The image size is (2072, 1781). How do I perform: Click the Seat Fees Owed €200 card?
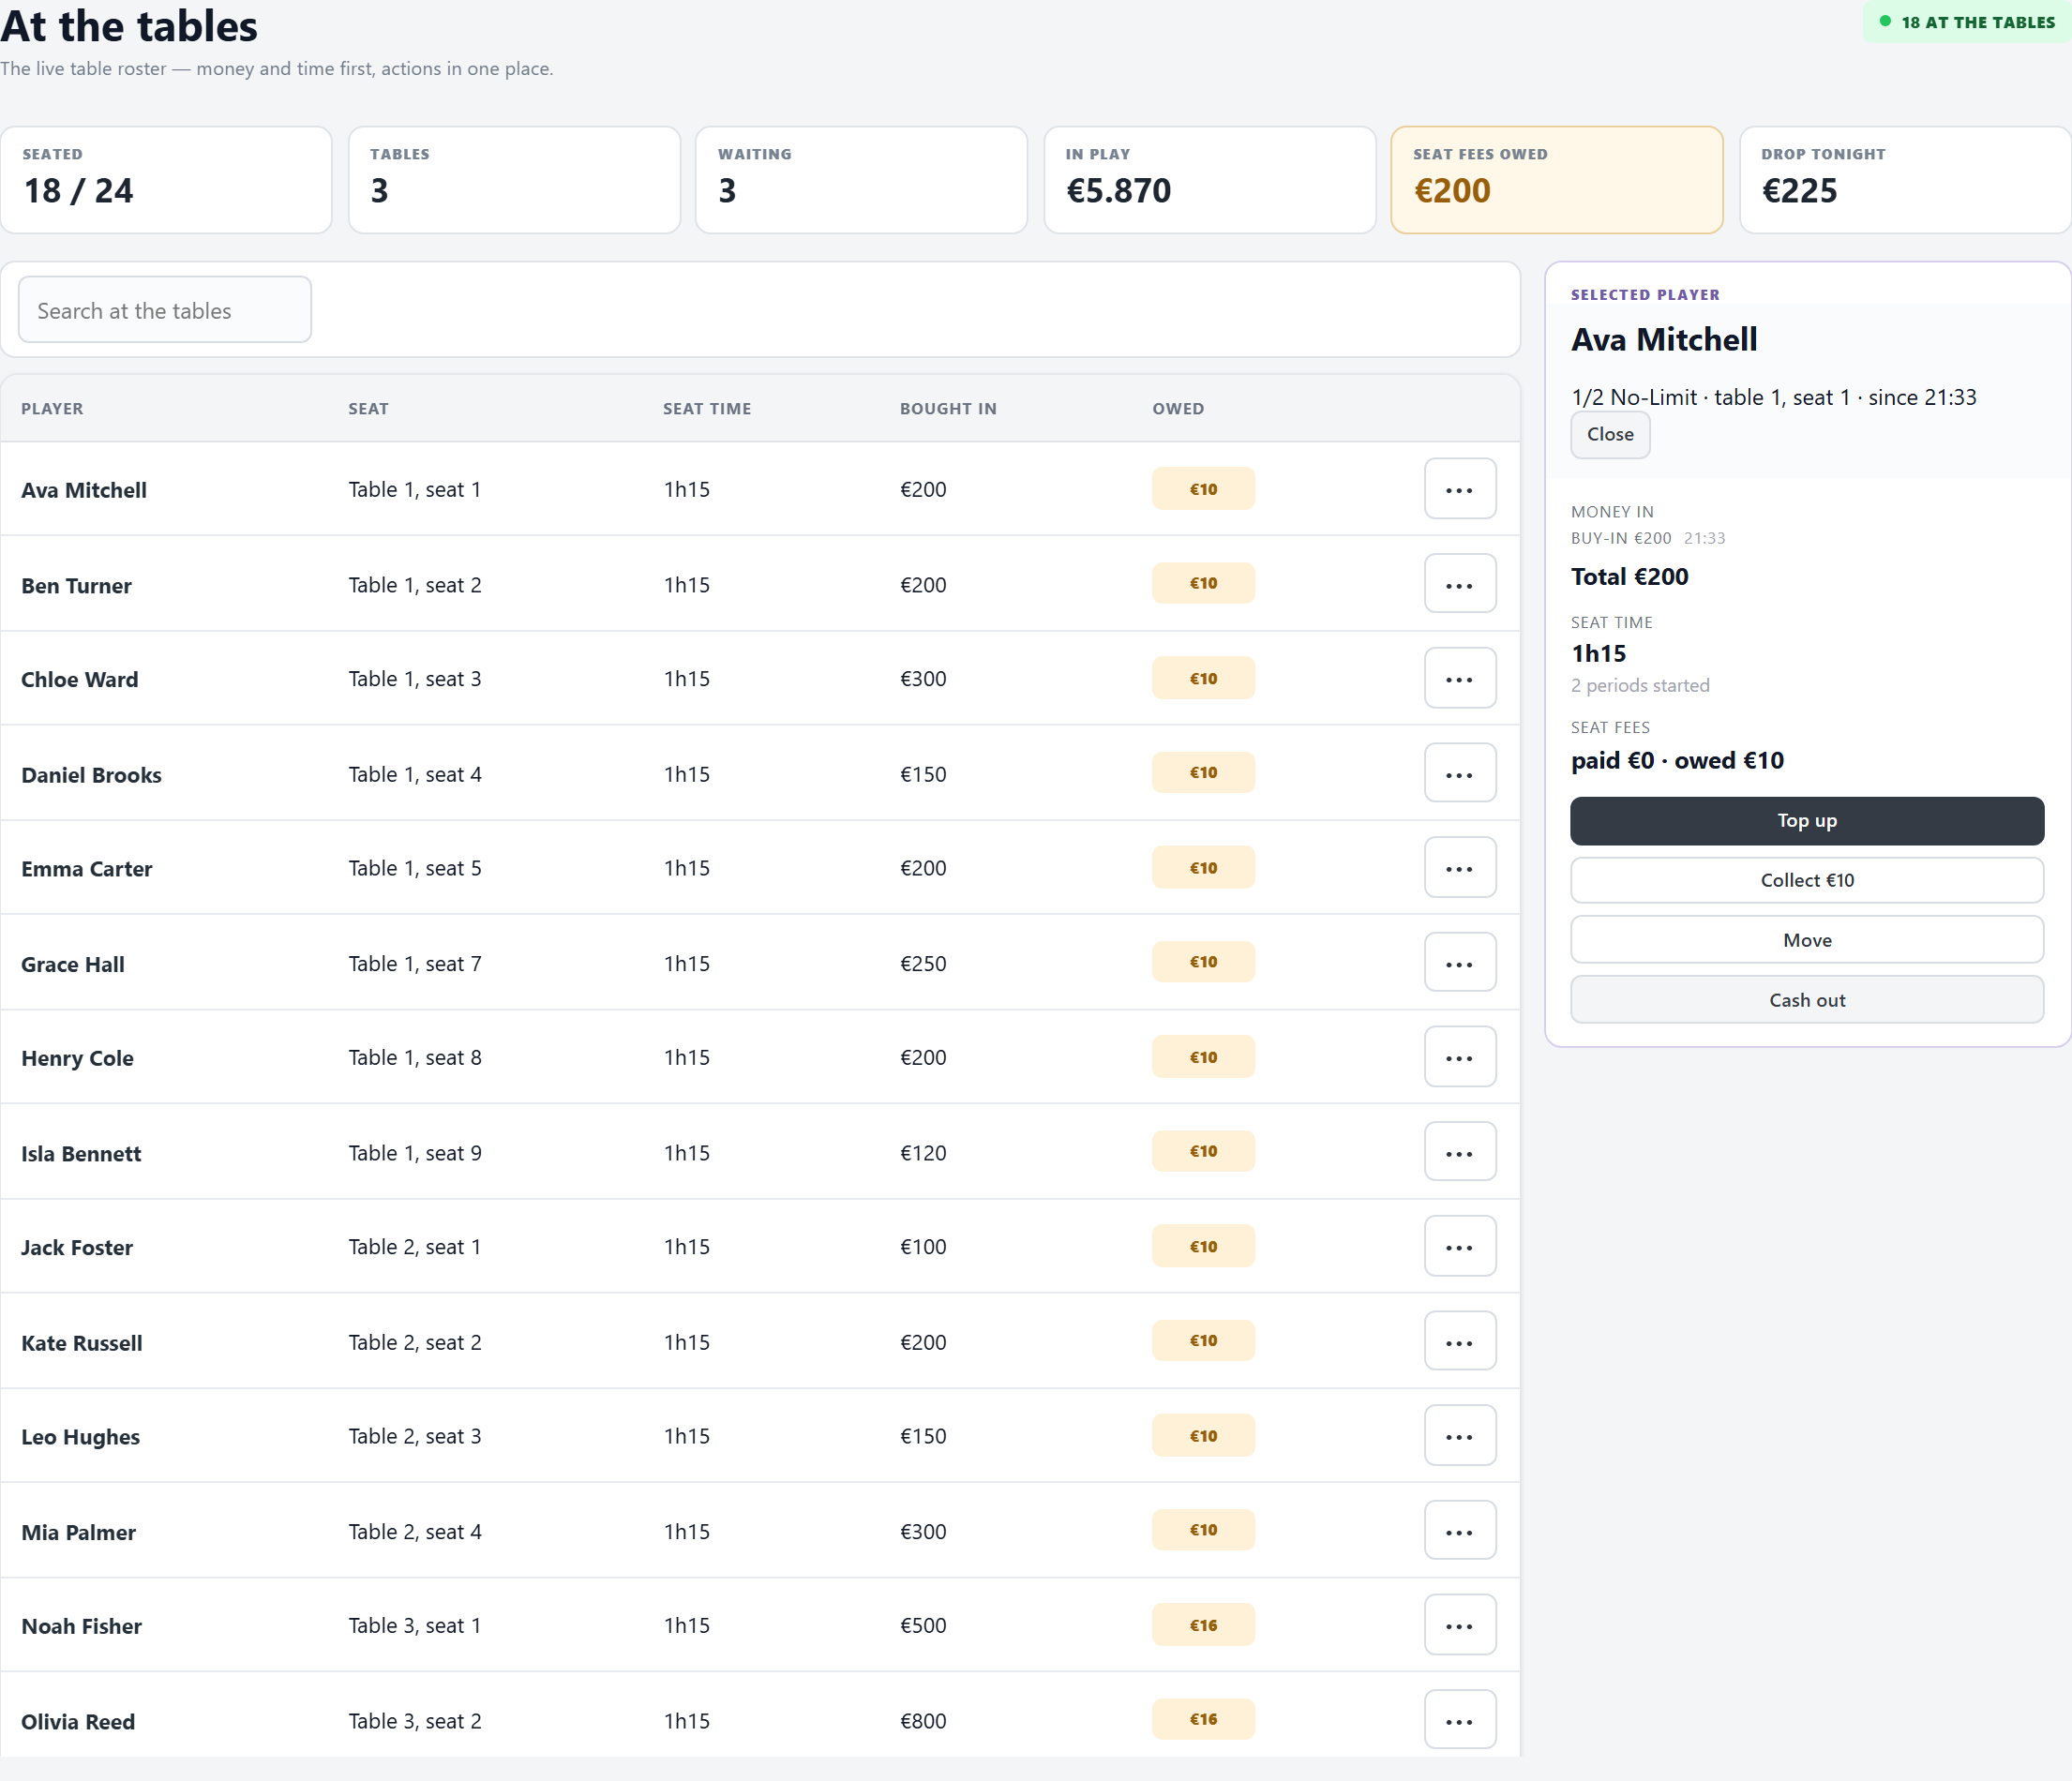point(1556,180)
